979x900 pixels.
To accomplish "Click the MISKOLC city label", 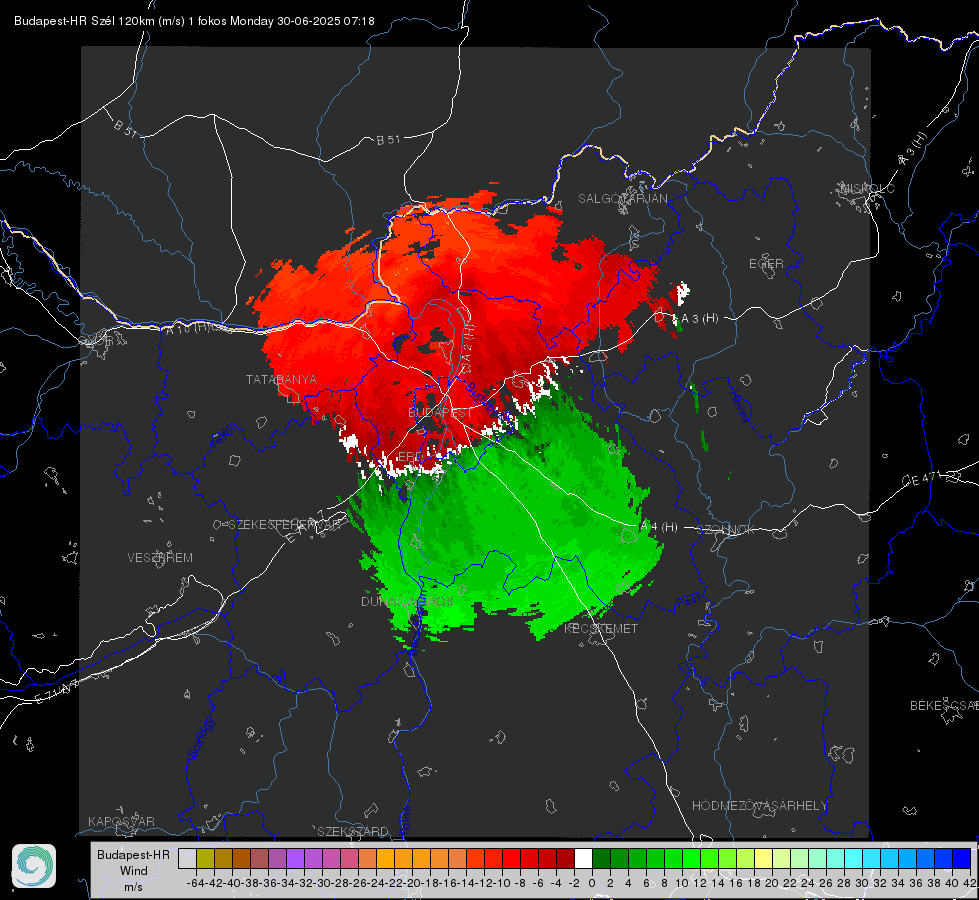I will pyautogui.click(x=868, y=188).
